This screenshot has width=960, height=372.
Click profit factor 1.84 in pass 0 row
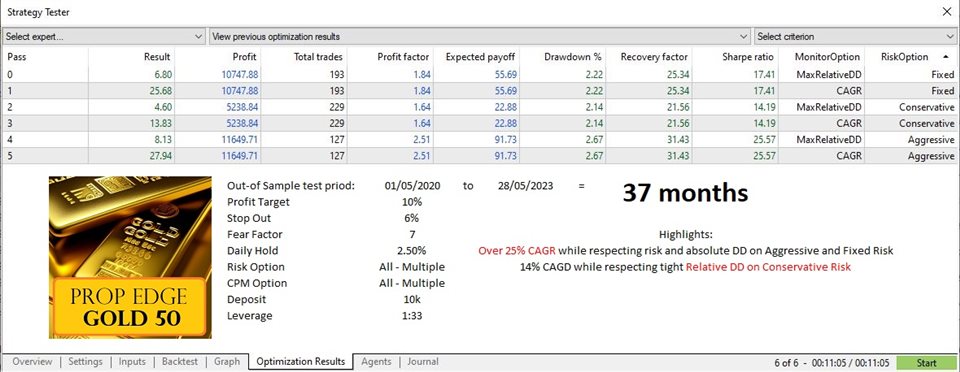421,74
